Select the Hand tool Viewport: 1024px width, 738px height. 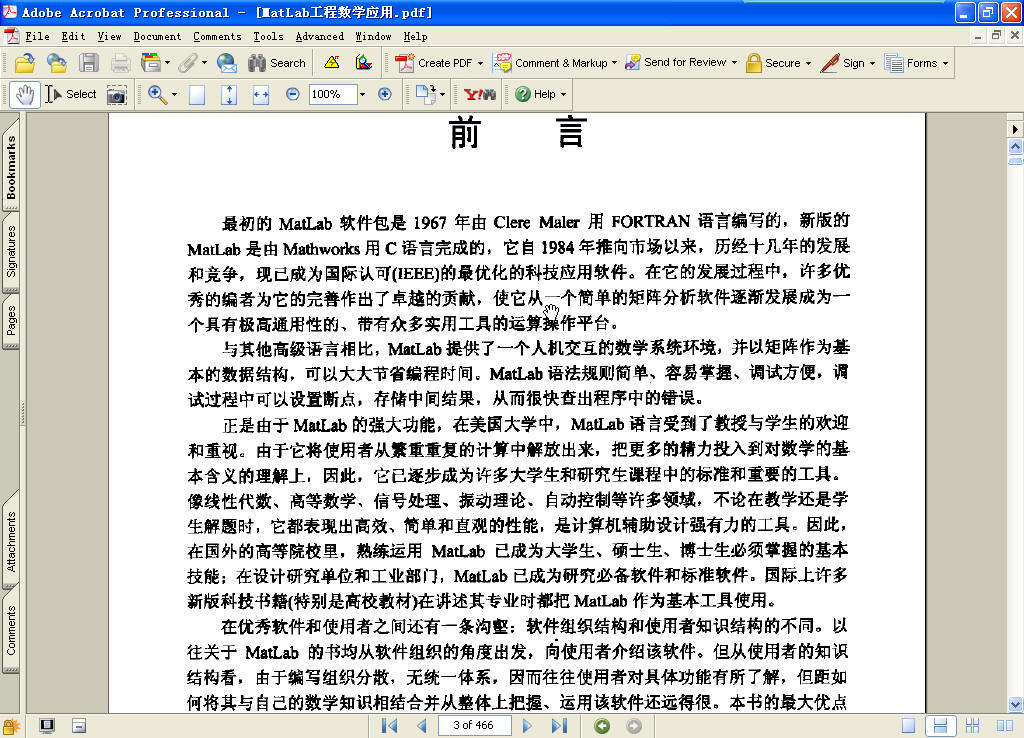click(25, 95)
